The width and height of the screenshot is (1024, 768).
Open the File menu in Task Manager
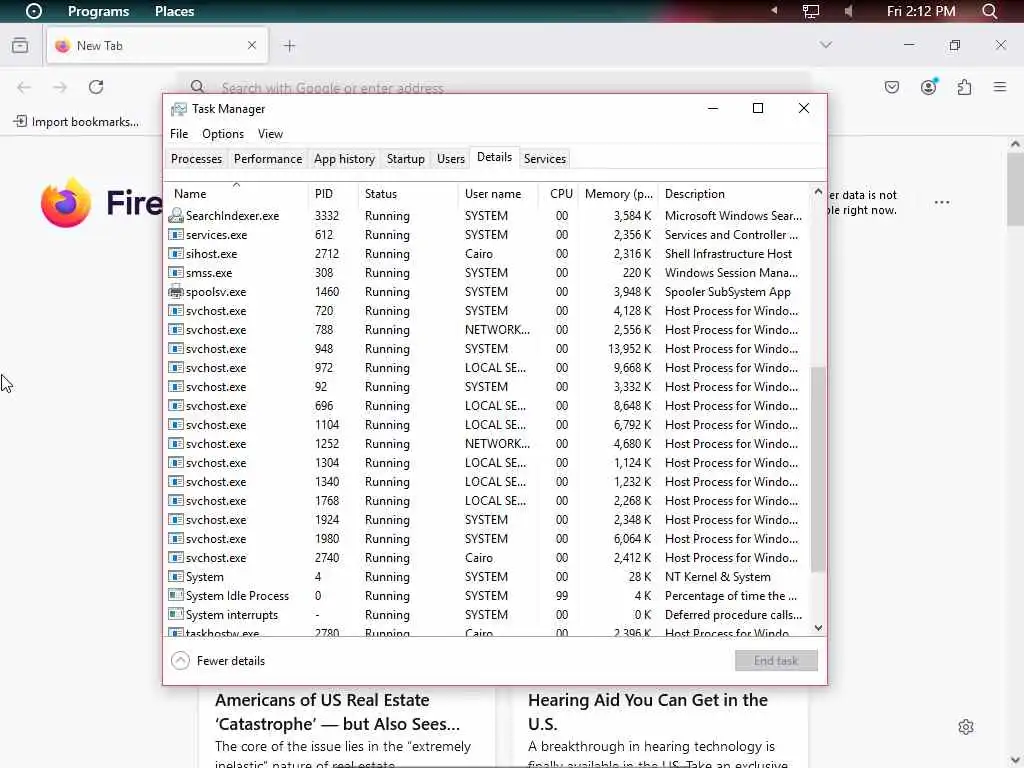point(179,134)
